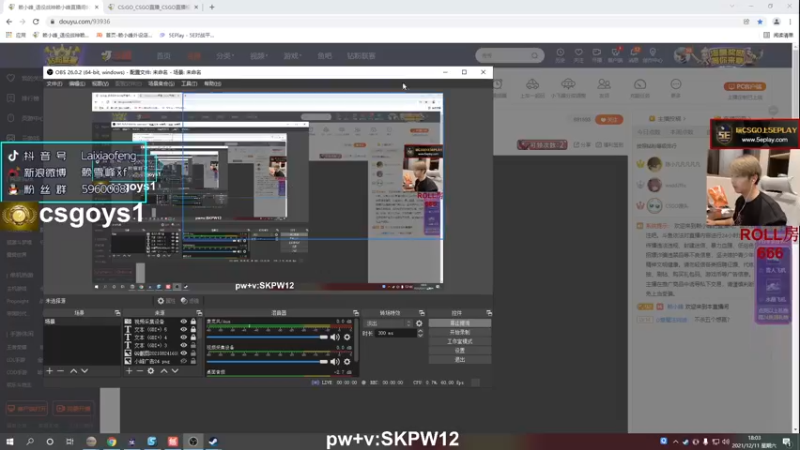Open the Windows Start menu

10,441
